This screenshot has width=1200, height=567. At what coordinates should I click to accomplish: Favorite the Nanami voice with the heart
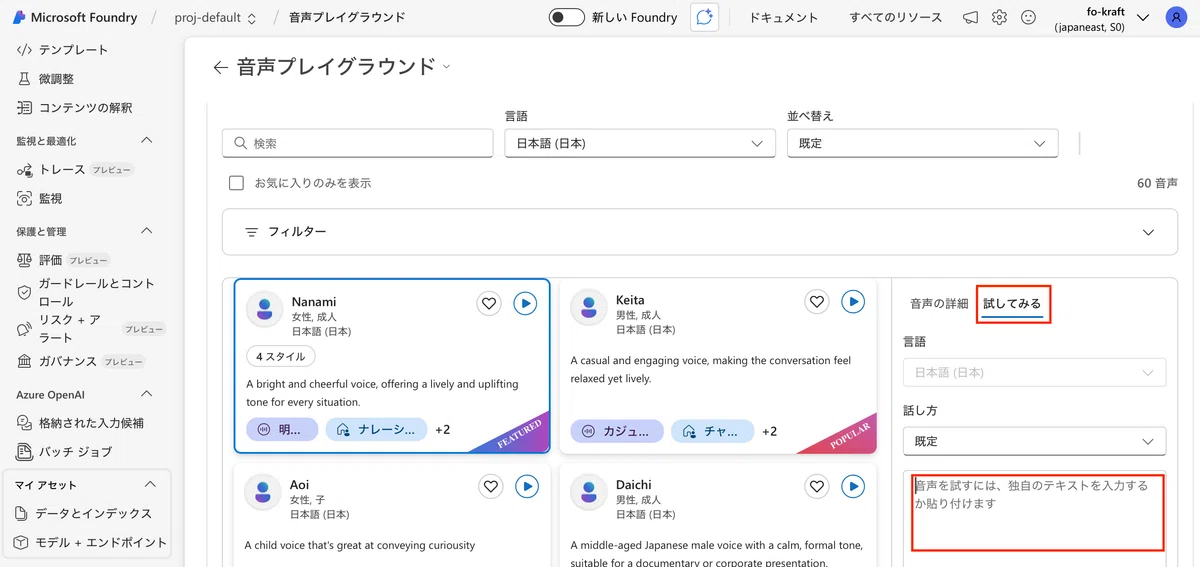[489, 303]
